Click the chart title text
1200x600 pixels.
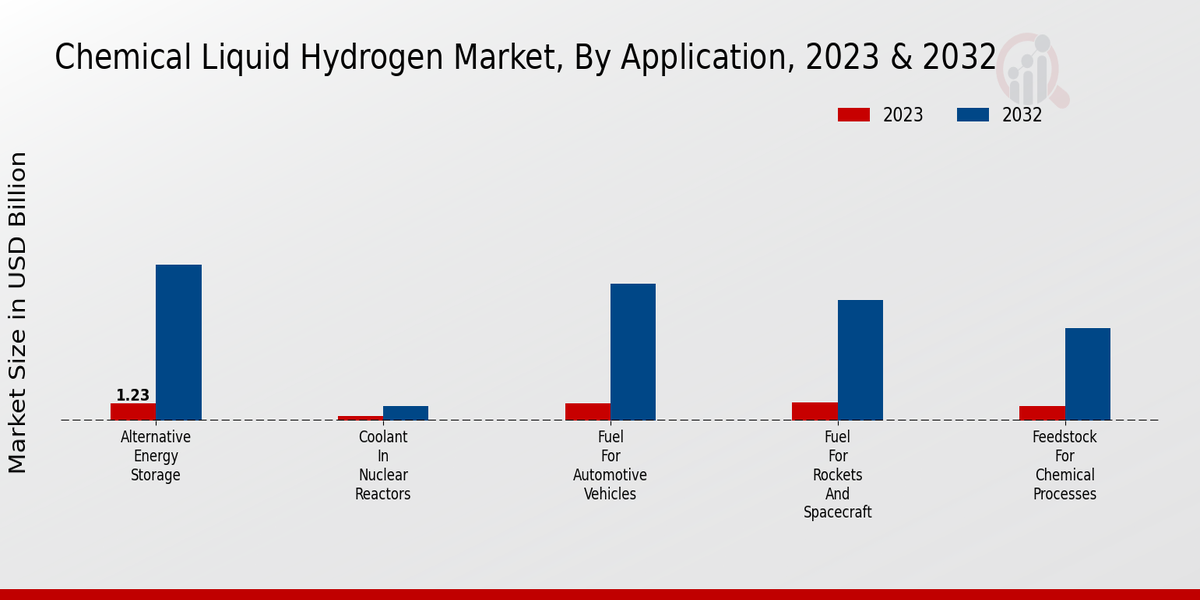525,58
